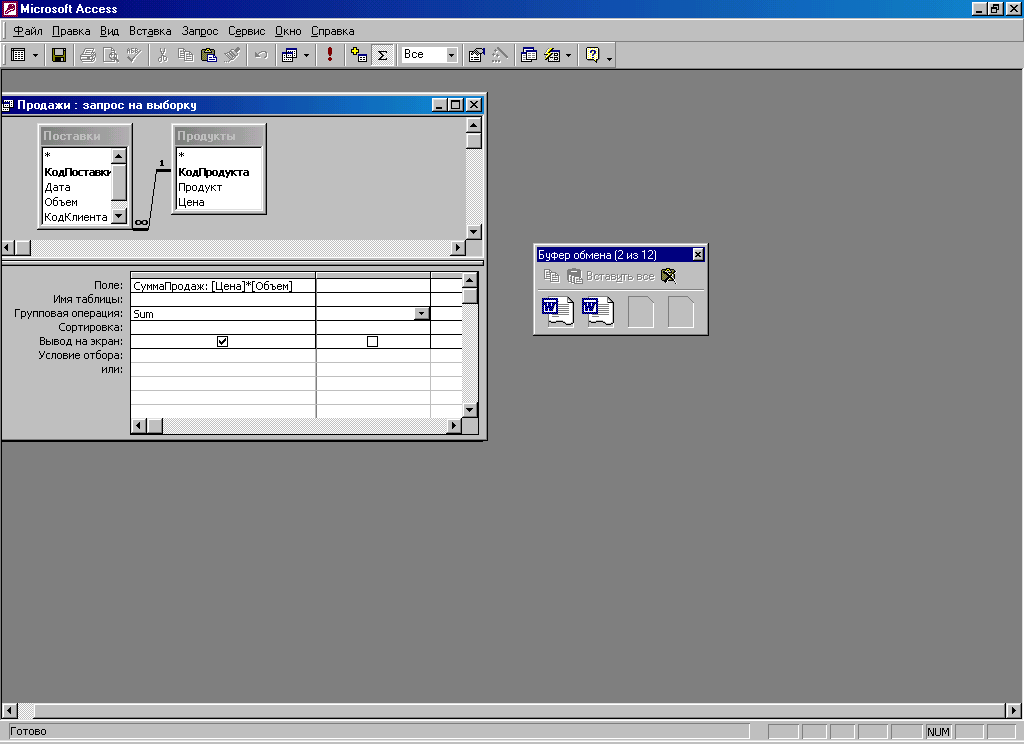Click the Query Type icon
1024x744 pixels.
point(289,56)
